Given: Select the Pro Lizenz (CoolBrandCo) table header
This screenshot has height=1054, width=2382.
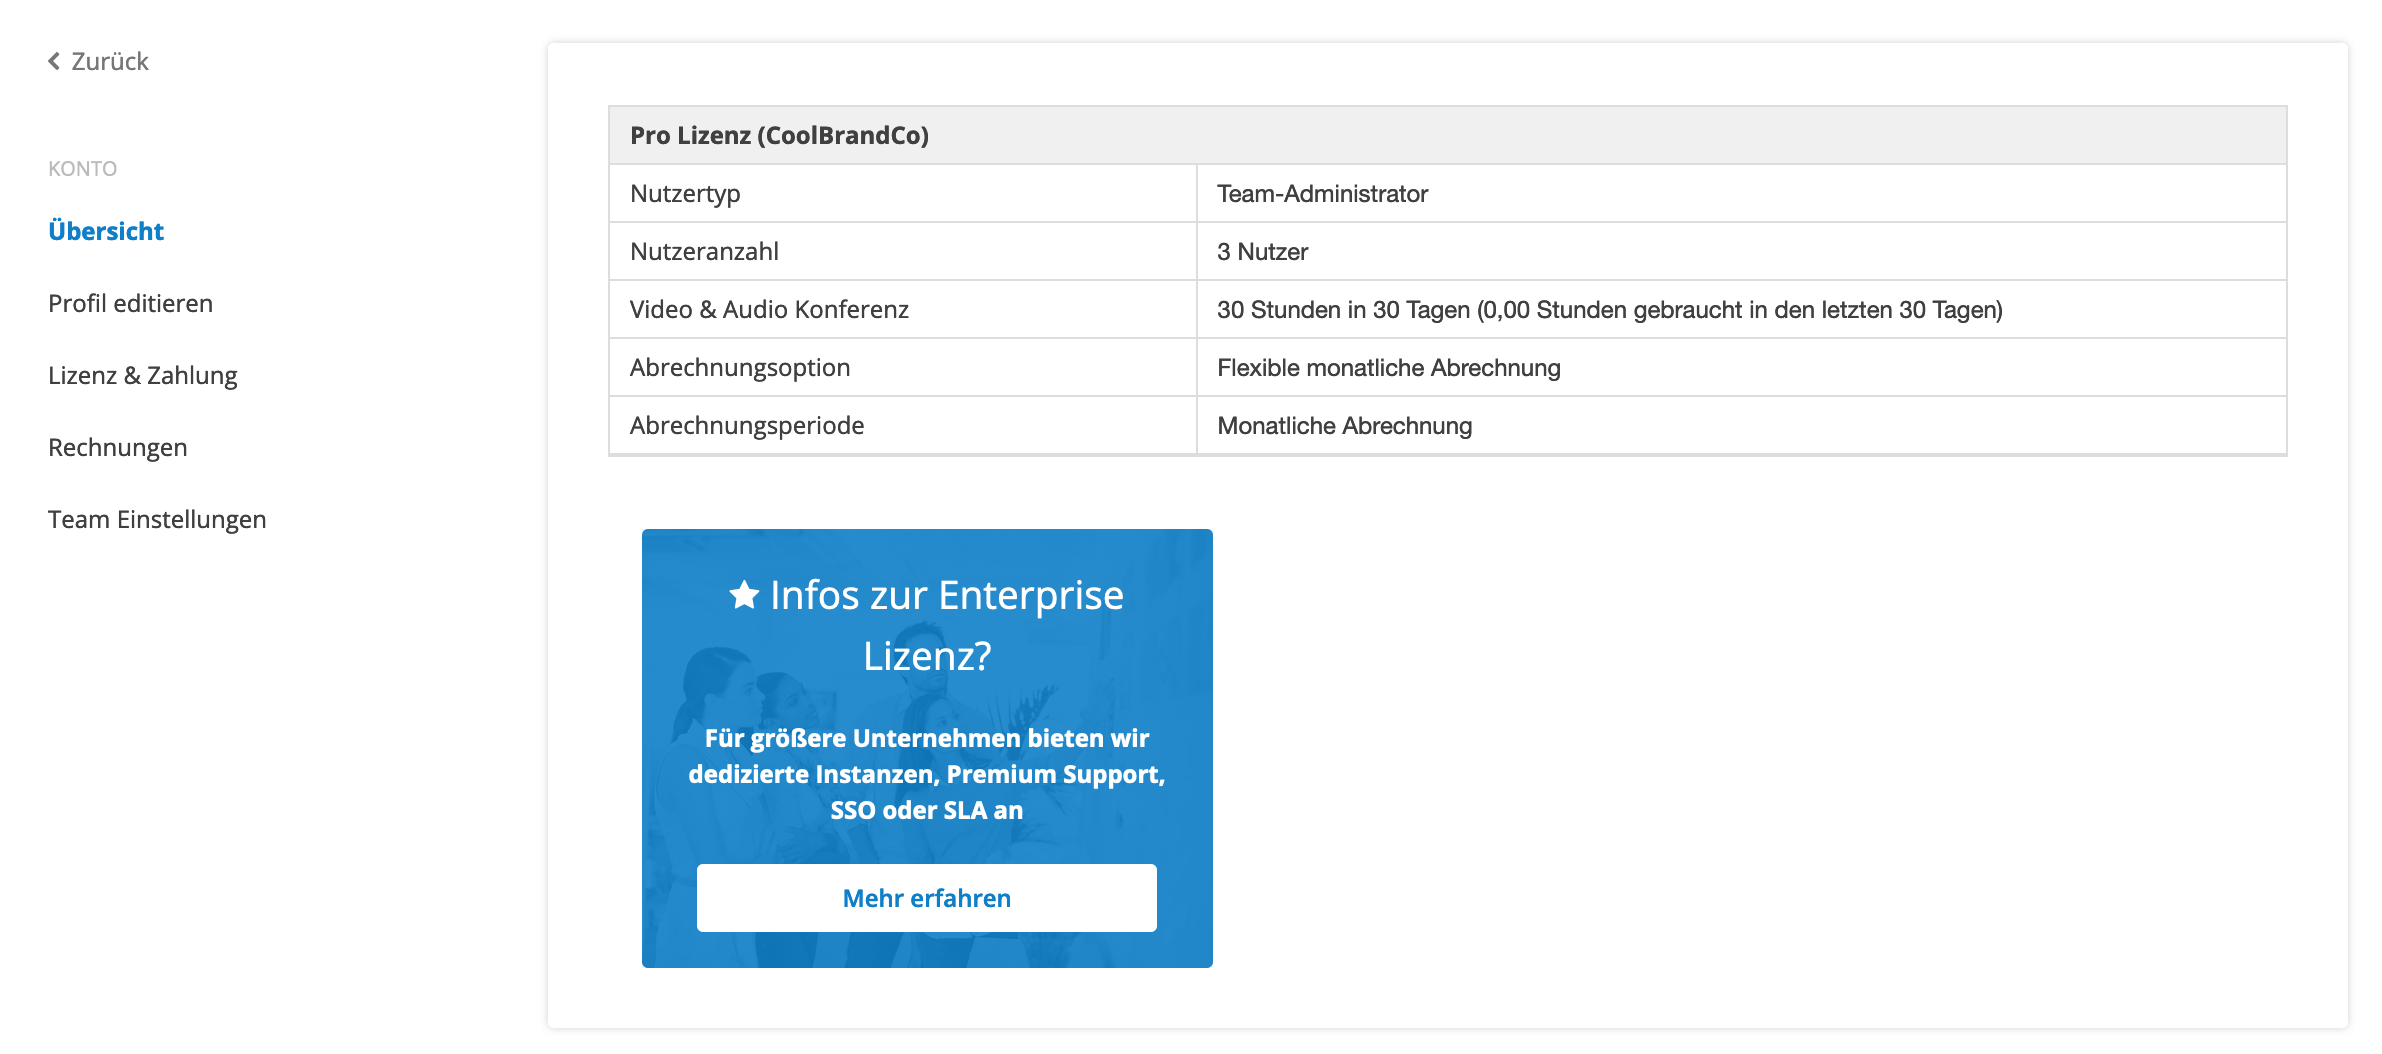Looking at the screenshot, I should tap(1447, 135).
